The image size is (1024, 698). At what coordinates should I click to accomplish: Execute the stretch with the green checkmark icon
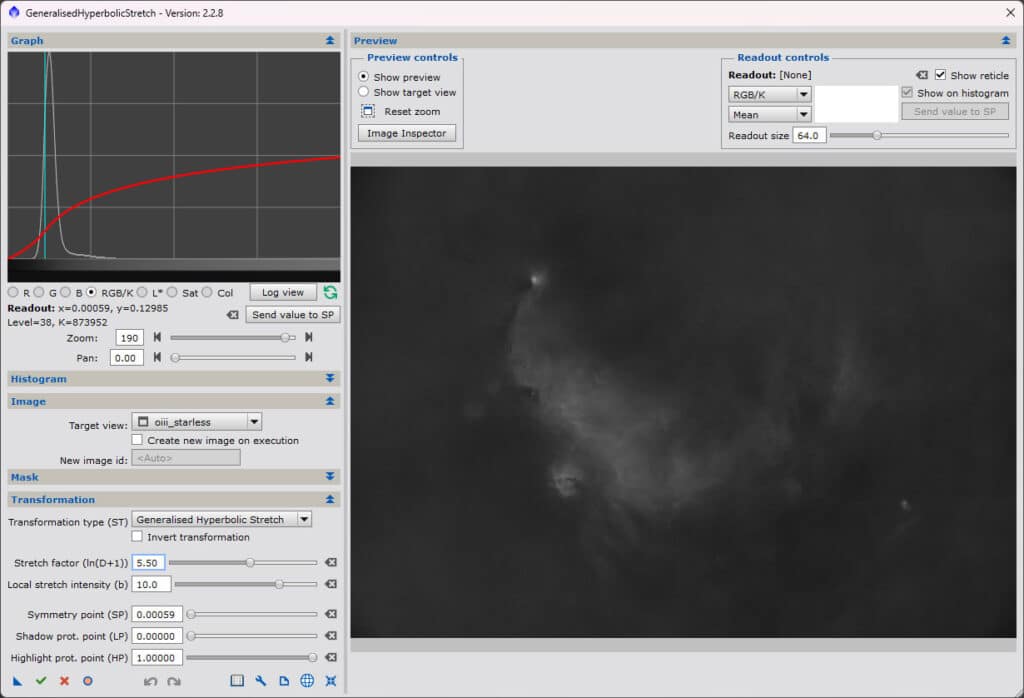(40, 680)
